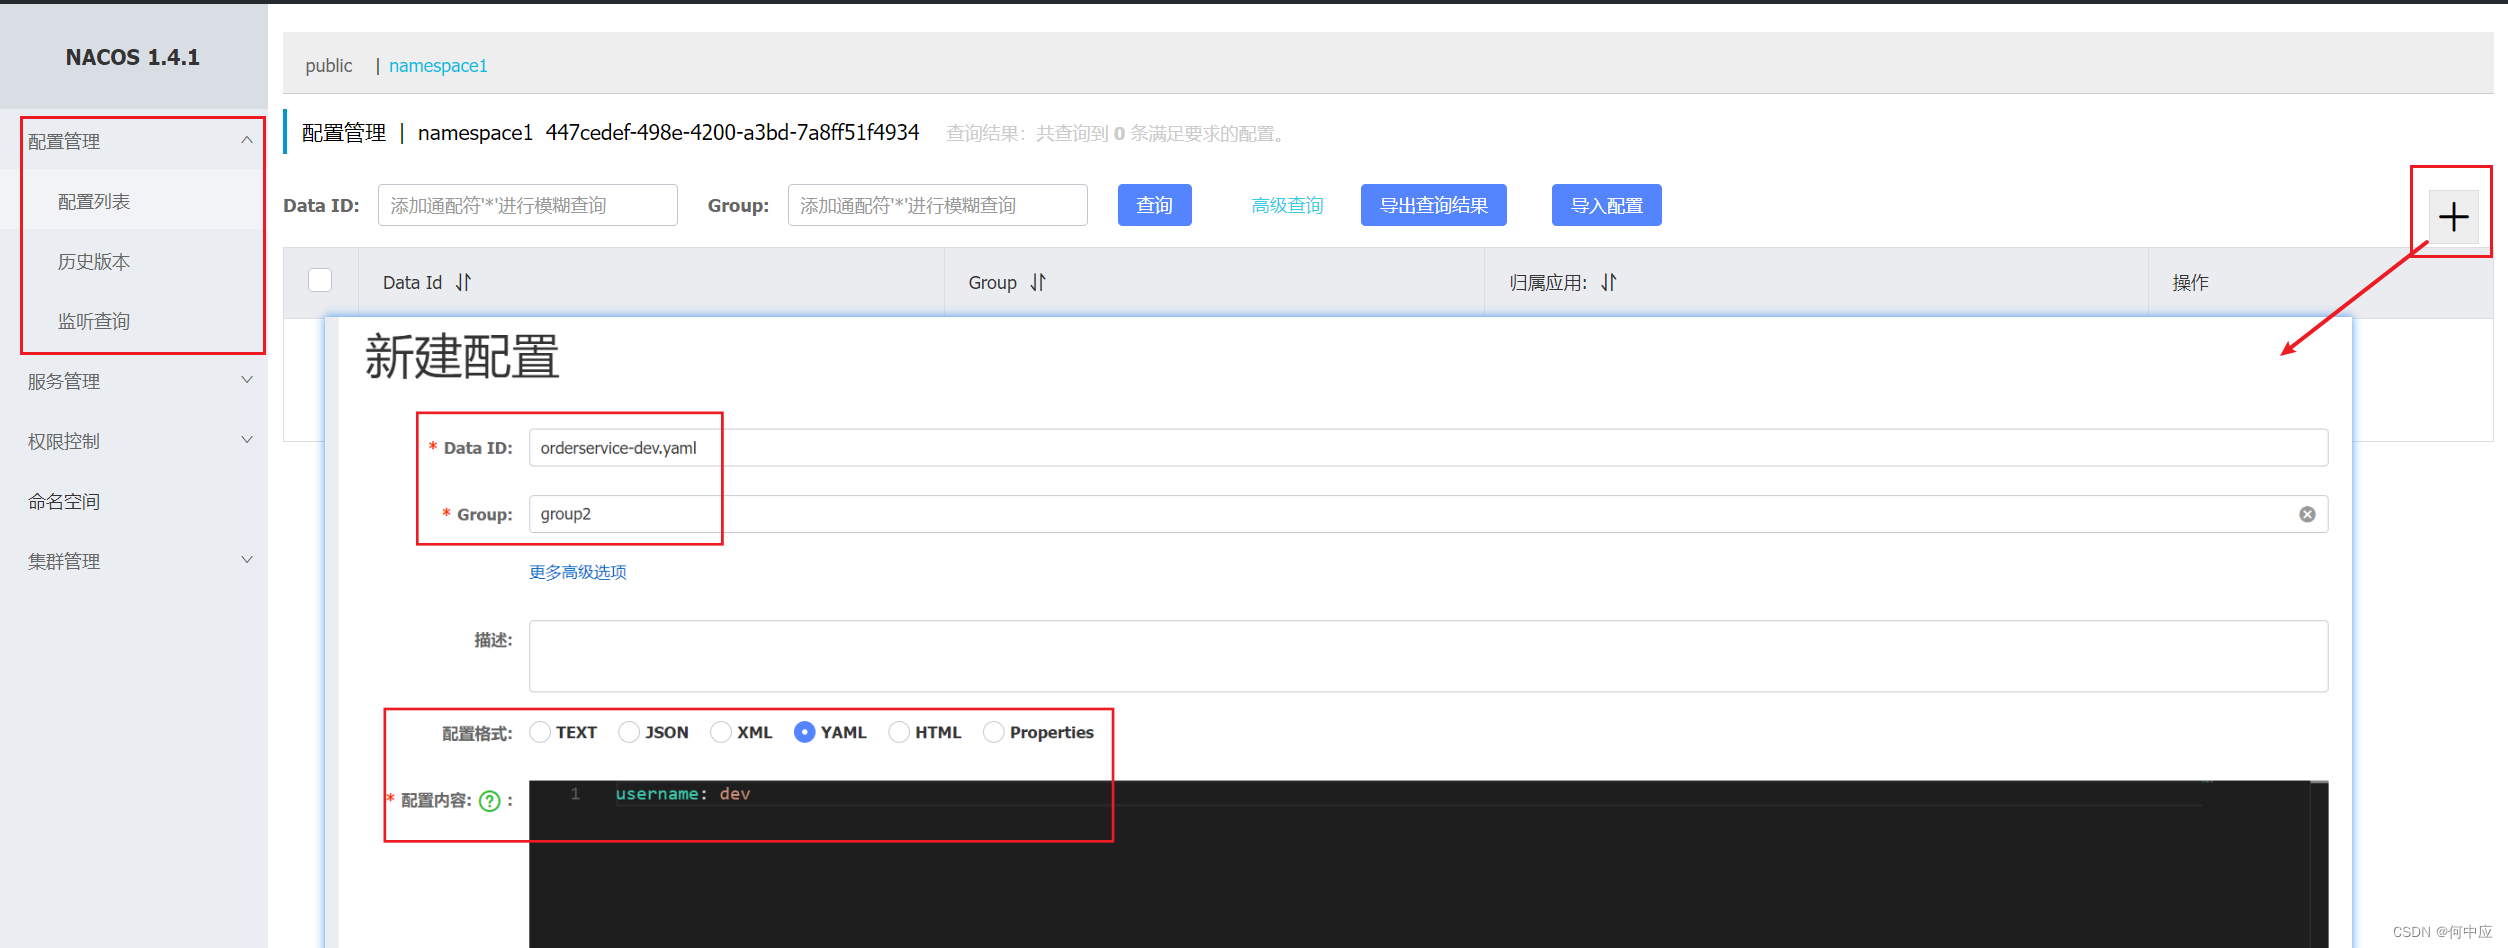
Task: Click the Data ID field containing orderservice-dev.yaml
Action: pyautogui.click(x=1428, y=448)
